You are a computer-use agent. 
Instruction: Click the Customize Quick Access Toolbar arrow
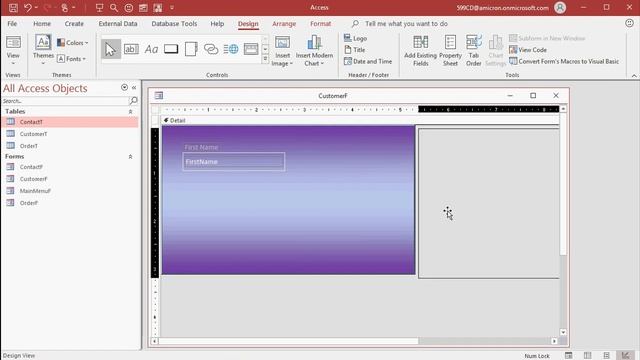(172, 7)
